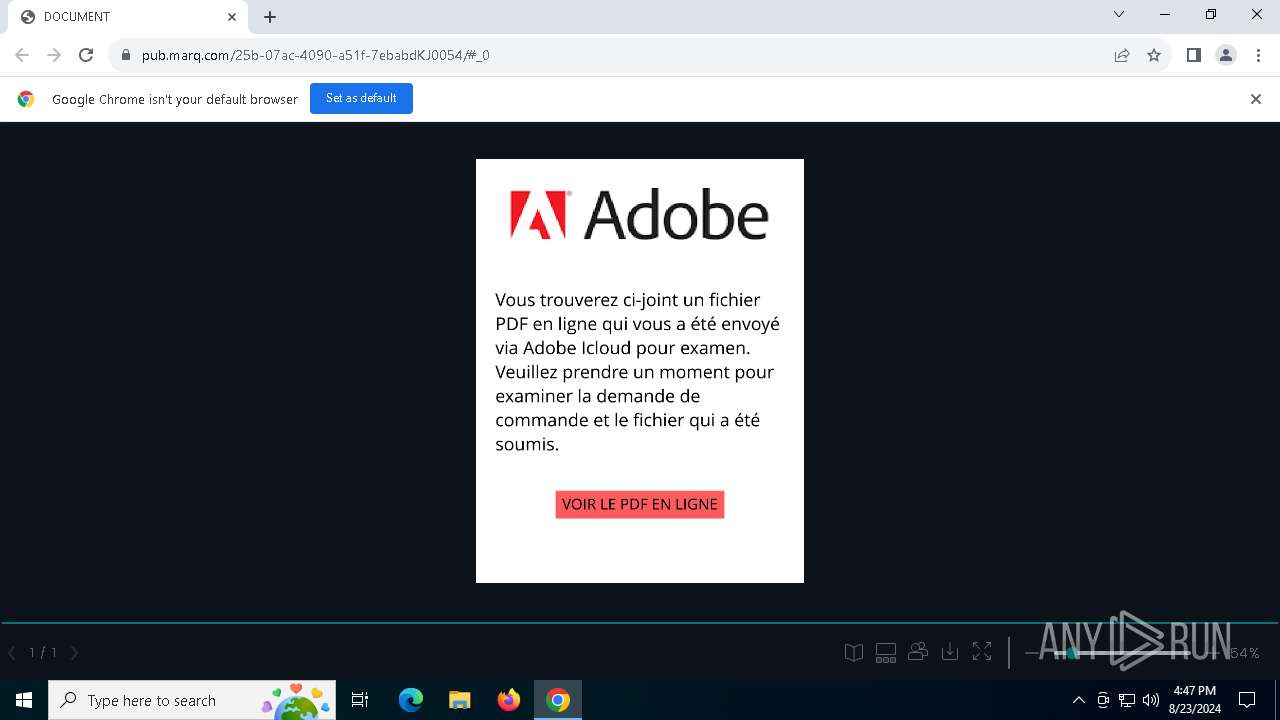This screenshot has width=1280, height=720.
Task: Show hidden system tray icons
Action: click(1078, 700)
